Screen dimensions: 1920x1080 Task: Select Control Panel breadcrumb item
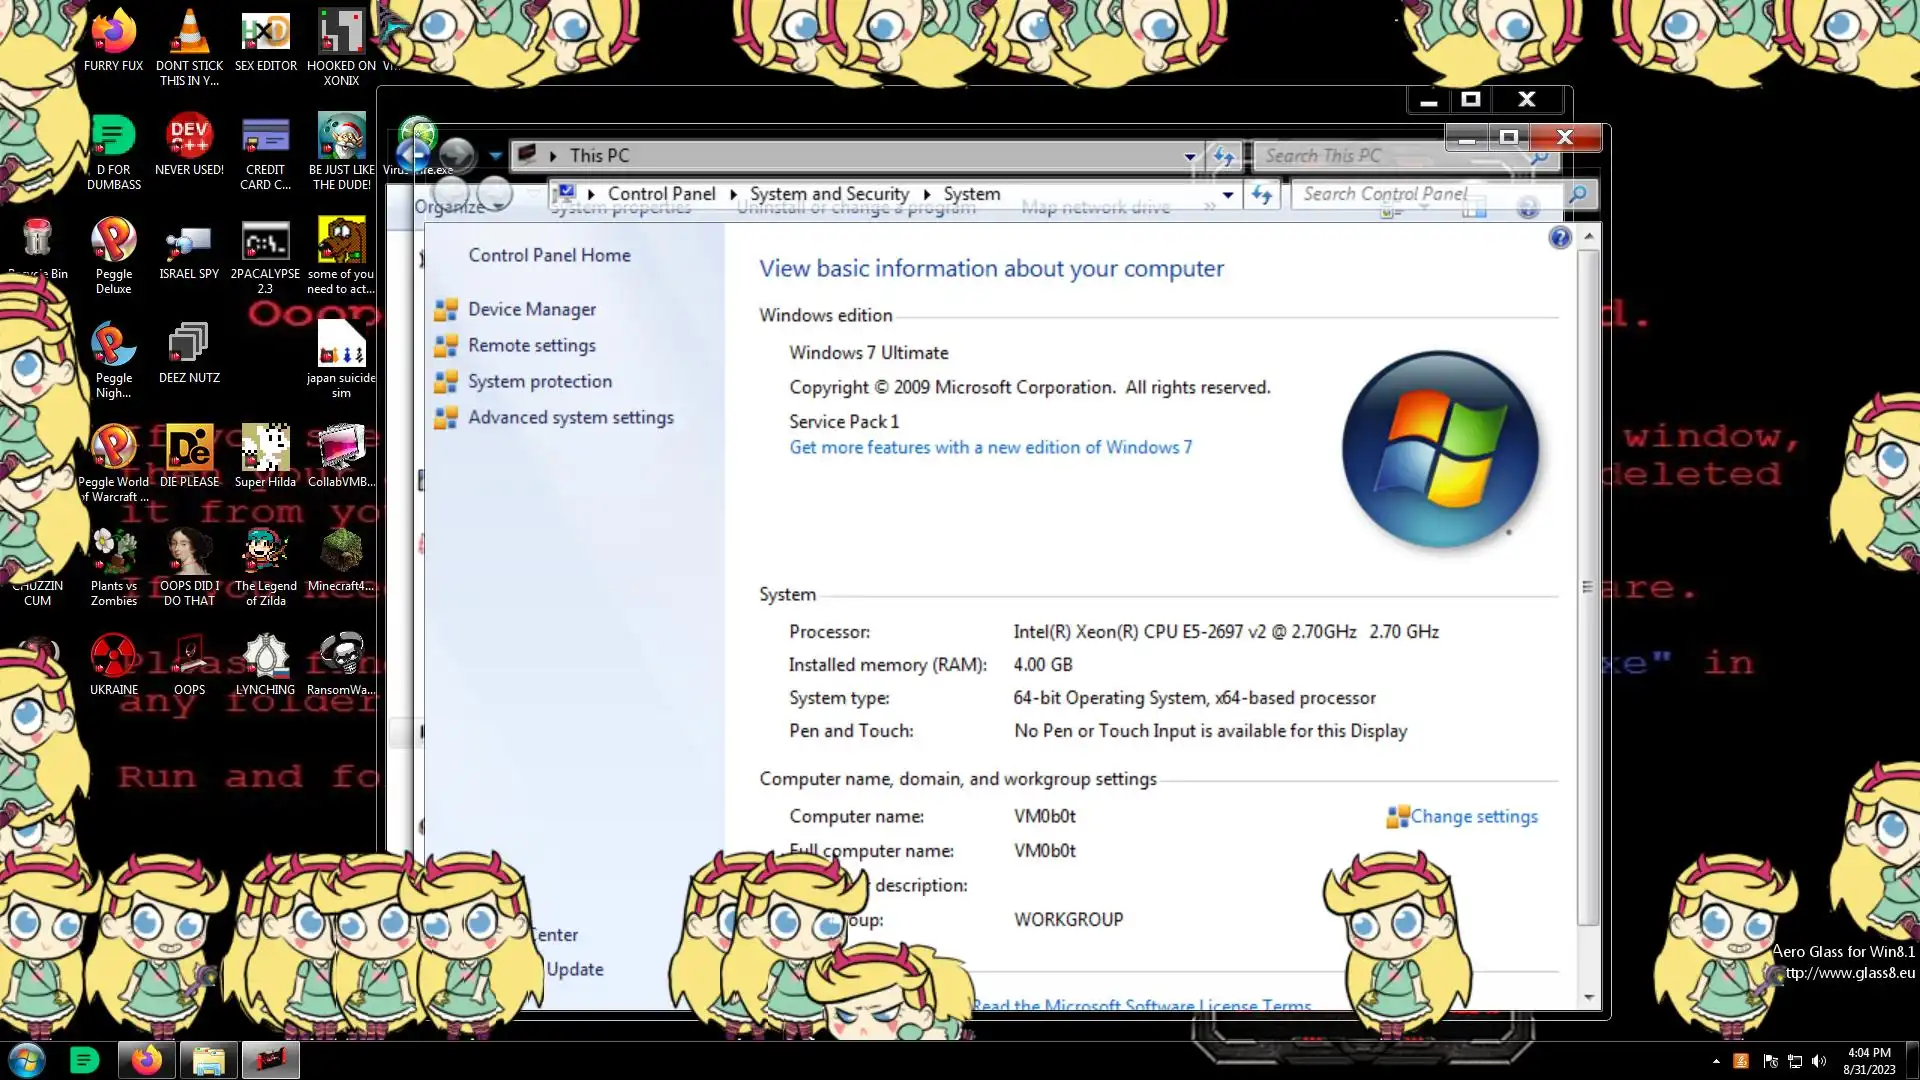tap(661, 194)
